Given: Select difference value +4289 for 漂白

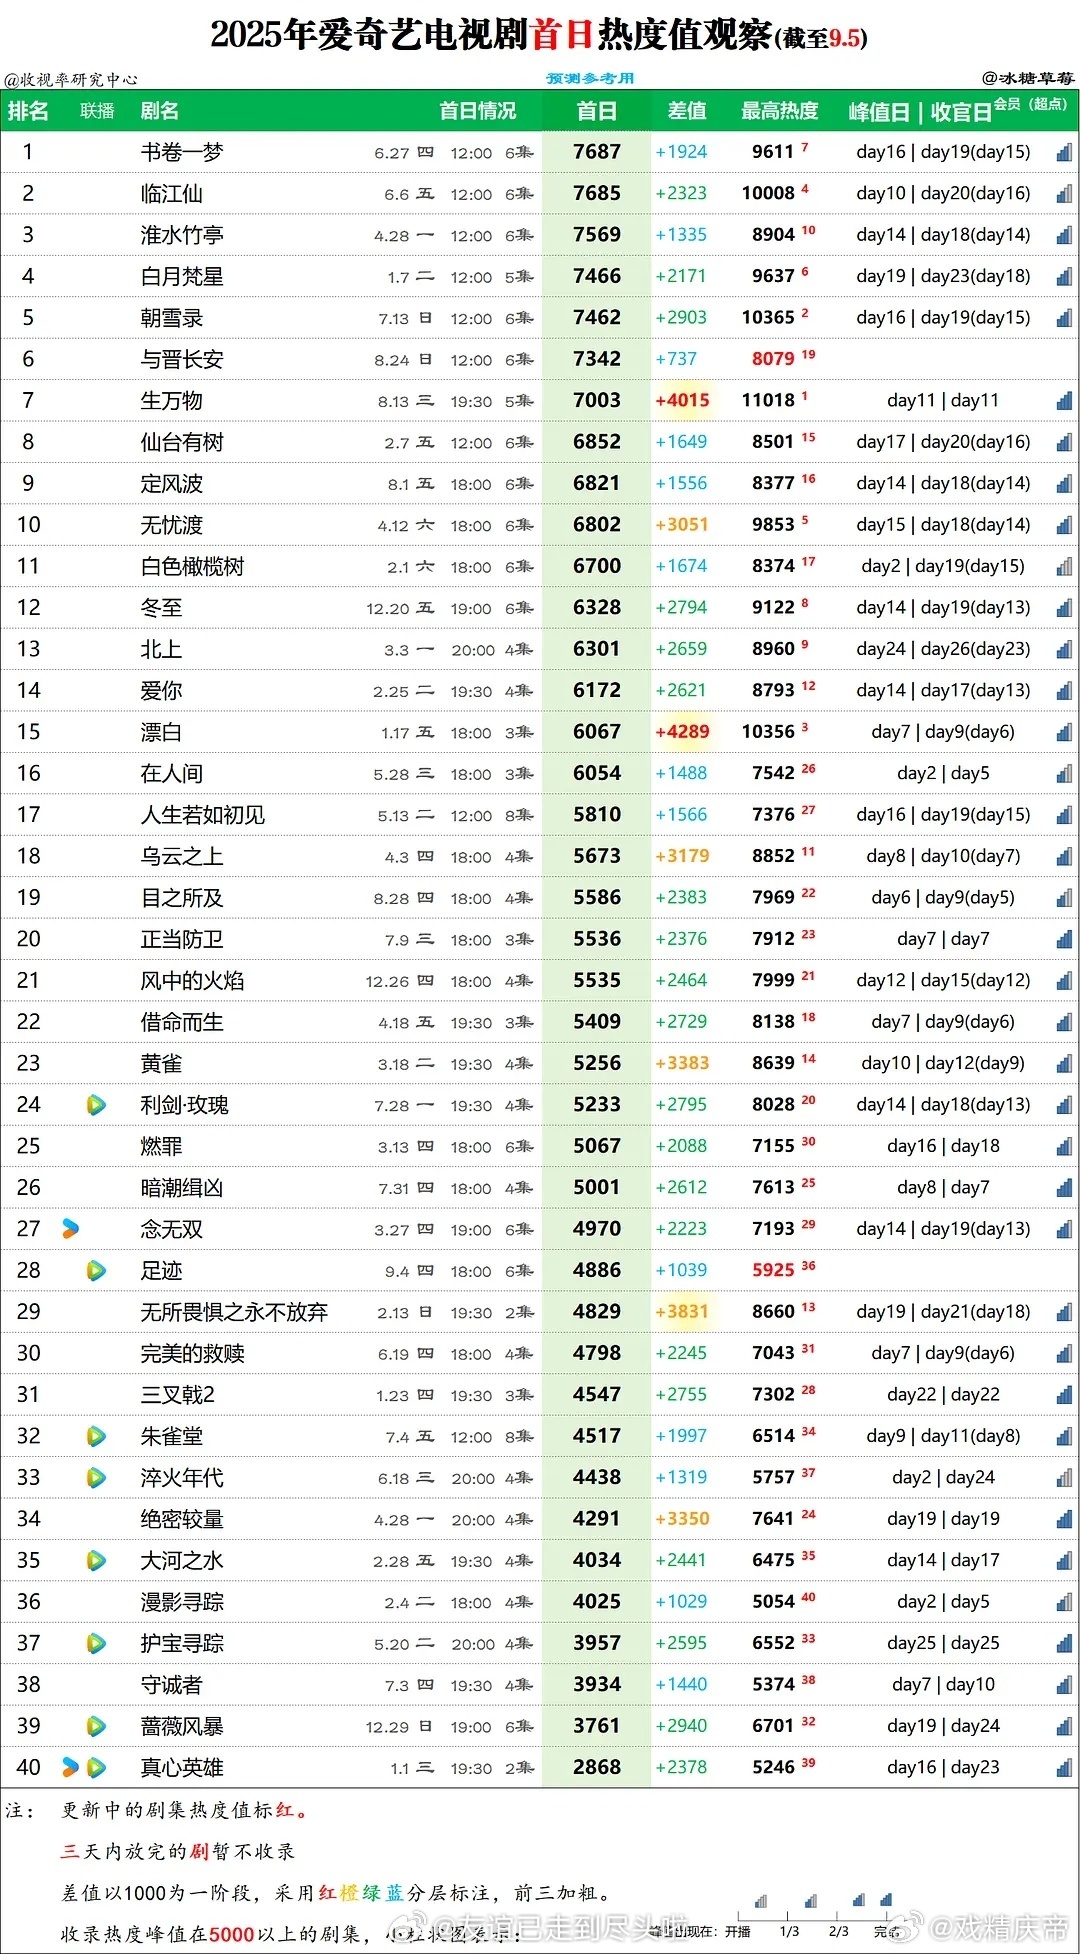Looking at the screenshot, I should [682, 732].
